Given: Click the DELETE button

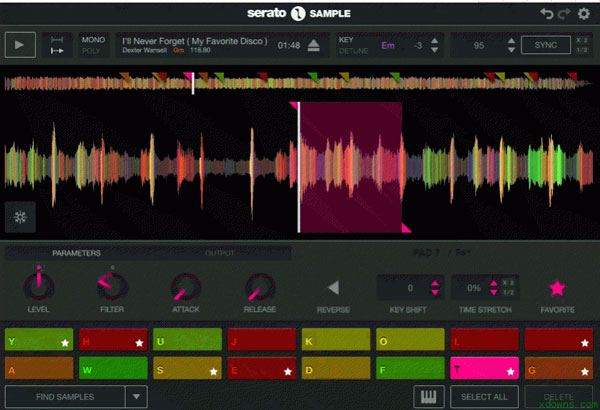Looking at the screenshot, I should coord(558,397).
